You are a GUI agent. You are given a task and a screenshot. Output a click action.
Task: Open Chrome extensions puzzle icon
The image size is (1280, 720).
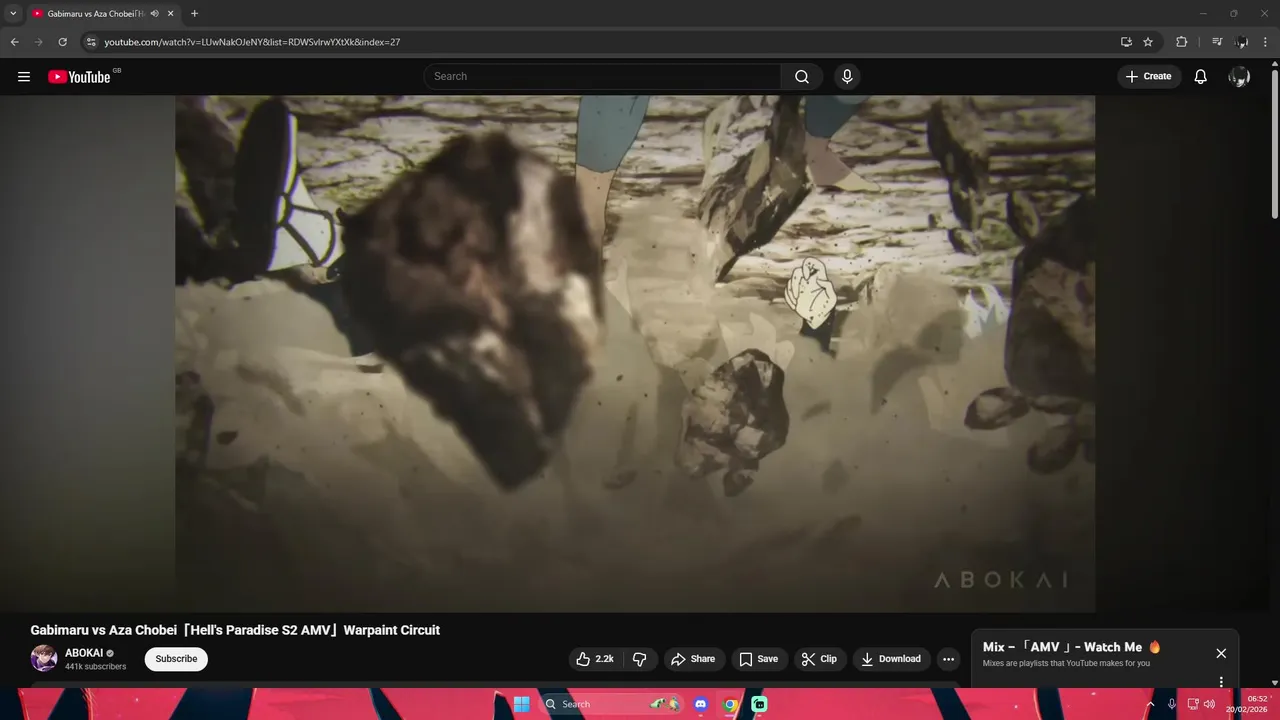click(x=1181, y=42)
